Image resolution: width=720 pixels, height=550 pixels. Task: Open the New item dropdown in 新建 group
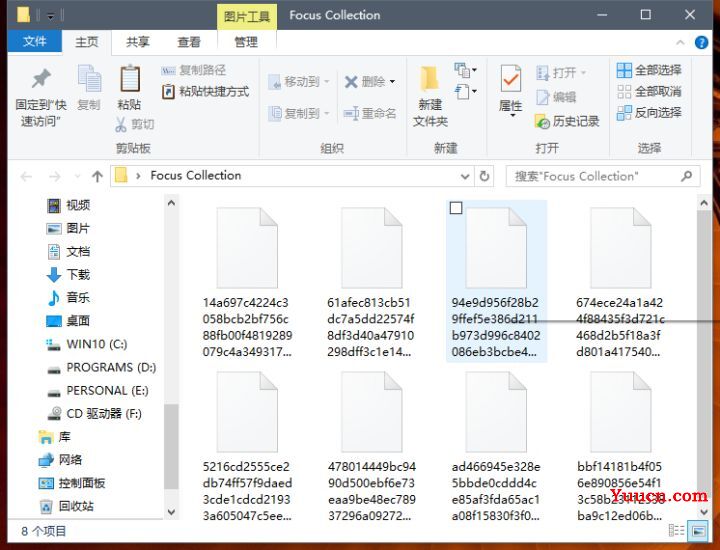point(466,70)
